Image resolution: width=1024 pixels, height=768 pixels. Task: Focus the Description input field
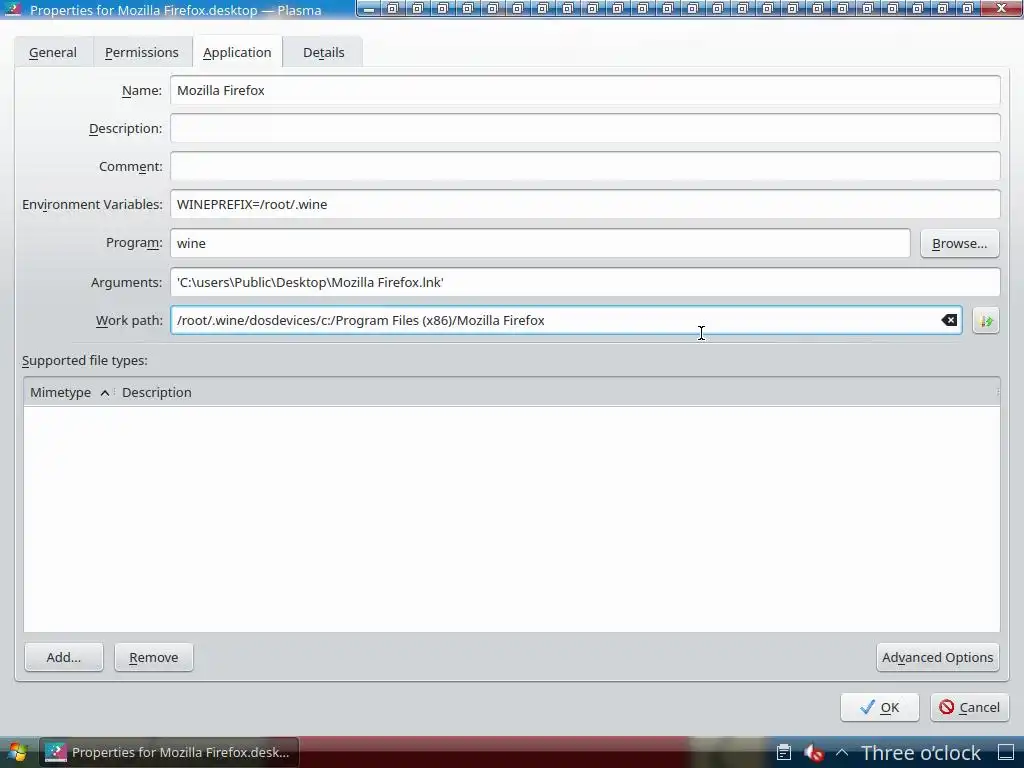(584, 128)
